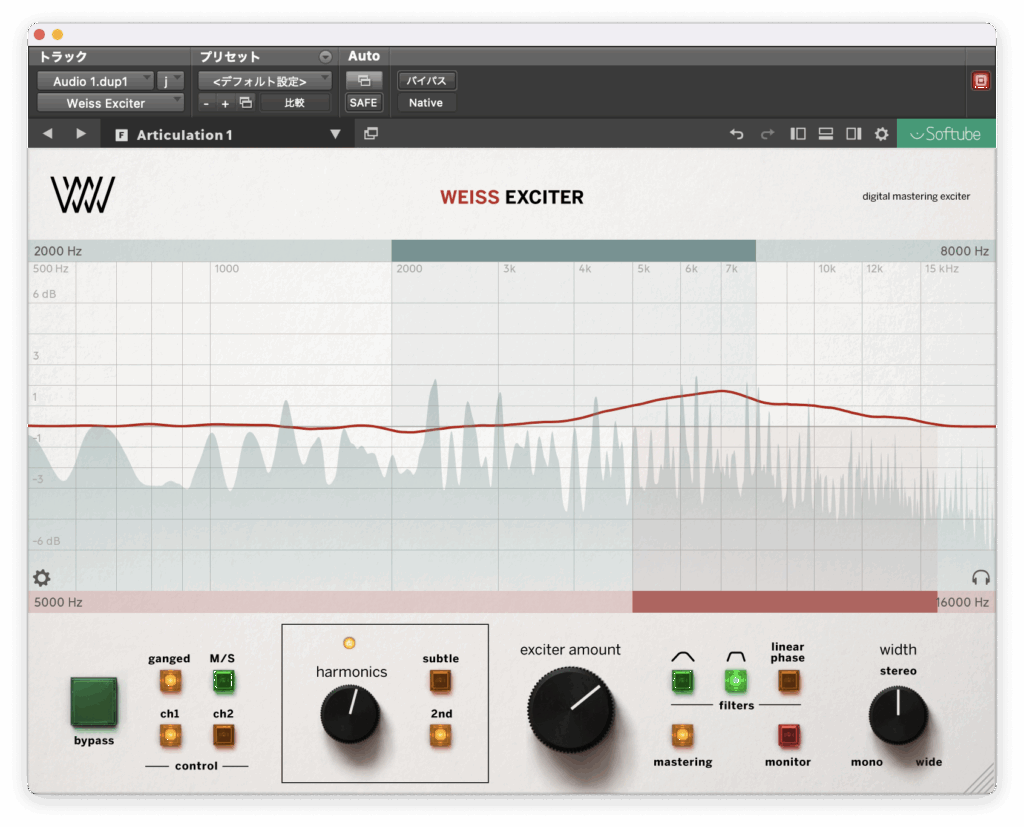The width and height of the screenshot is (1024, 827).
Task: Click the red lower frequency band bar
Action: click(x=784, y=602)
